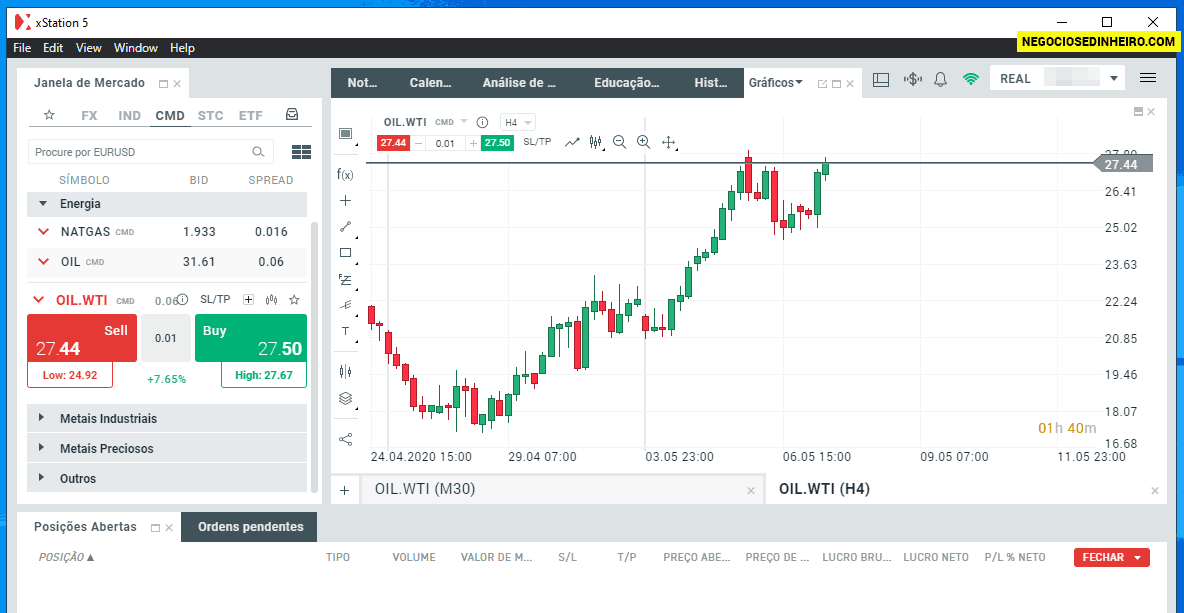This screenshot has height=613, width=1184.
Task: Click the market watch vertical scrollbar
Action: (x=314, y=355)
